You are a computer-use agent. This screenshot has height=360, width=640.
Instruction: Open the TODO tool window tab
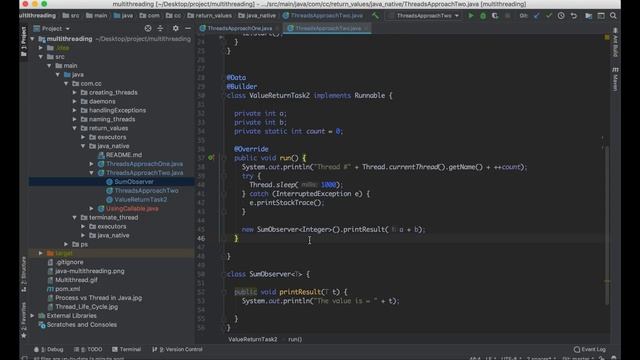pyautogui.click(x=88, y=349)
